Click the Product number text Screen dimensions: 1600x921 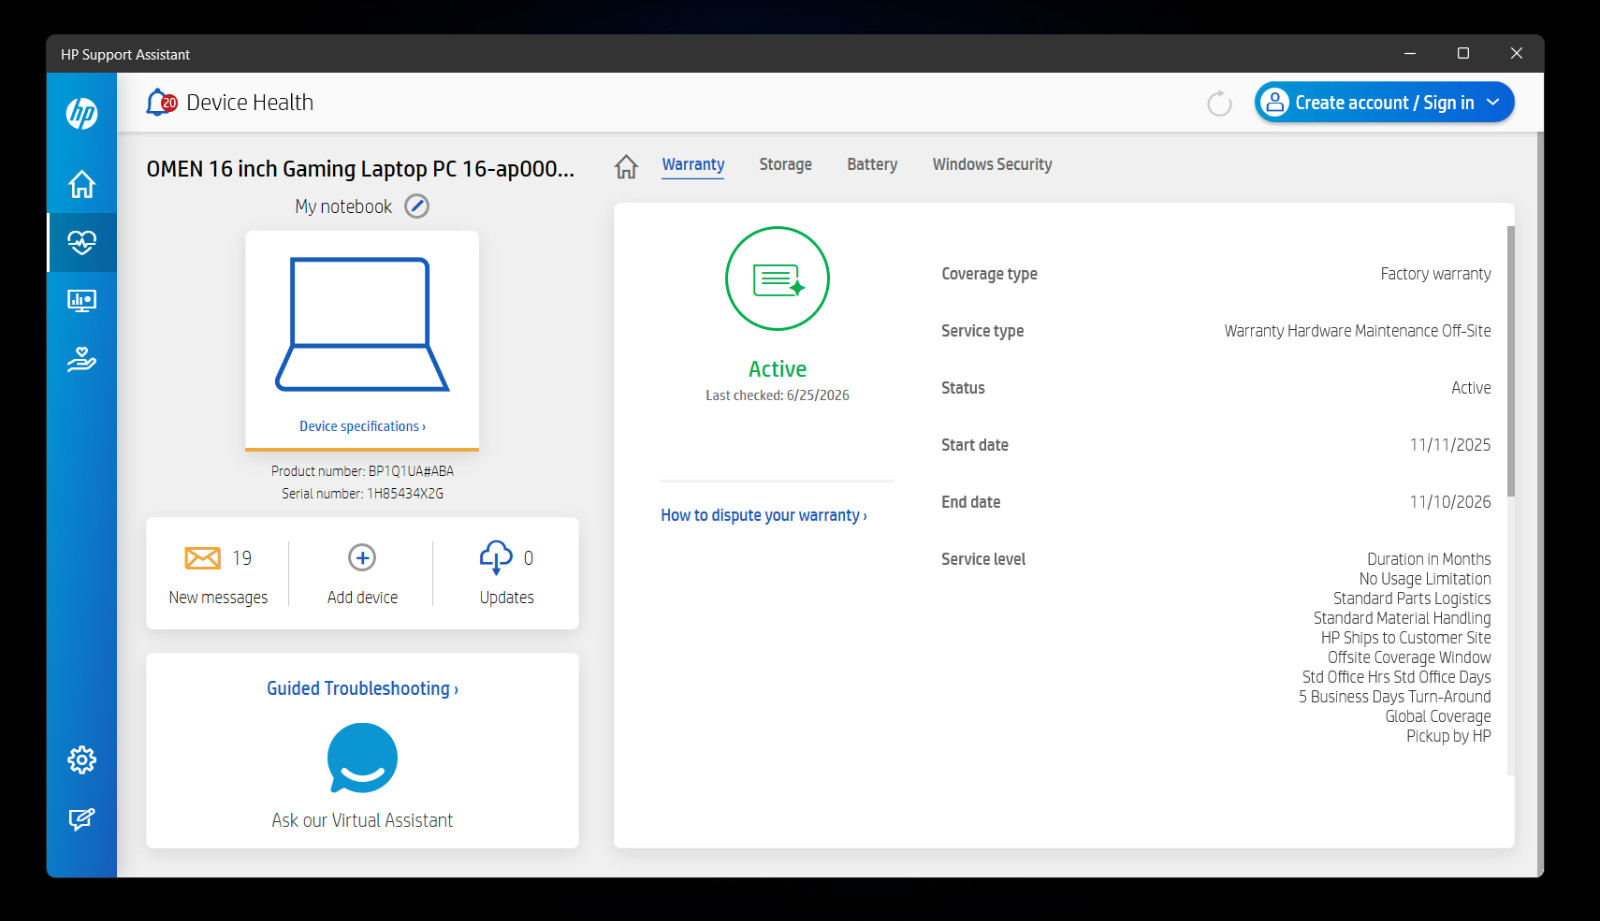click(362, 471)
